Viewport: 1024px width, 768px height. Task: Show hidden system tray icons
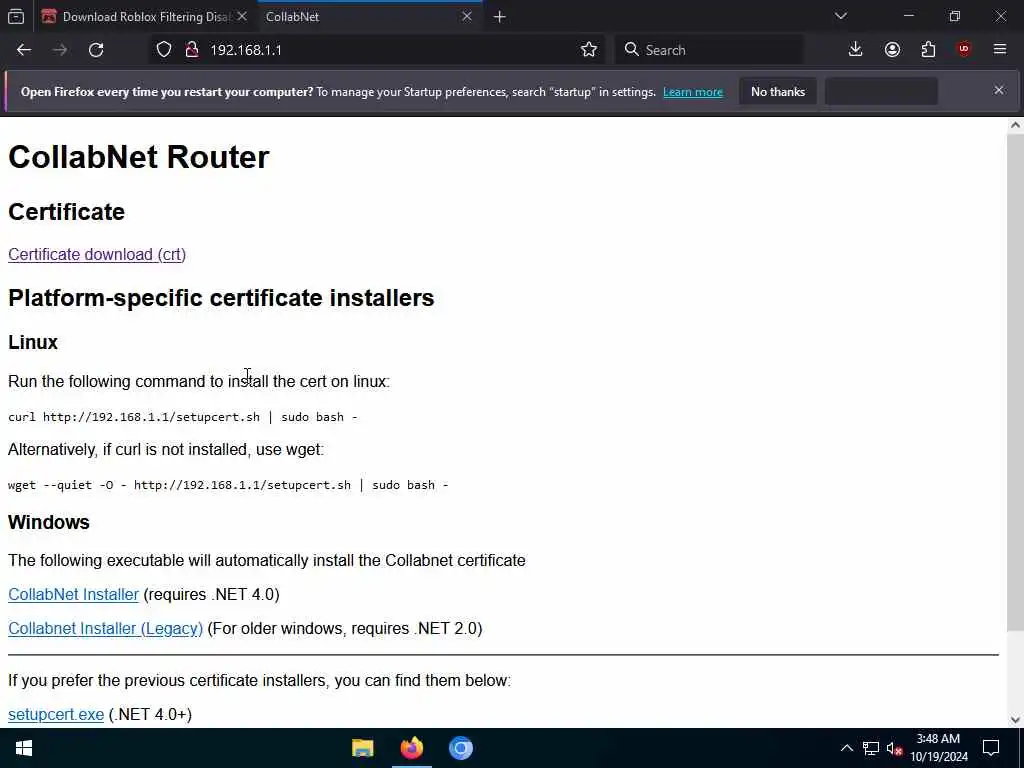coord(846,748)
